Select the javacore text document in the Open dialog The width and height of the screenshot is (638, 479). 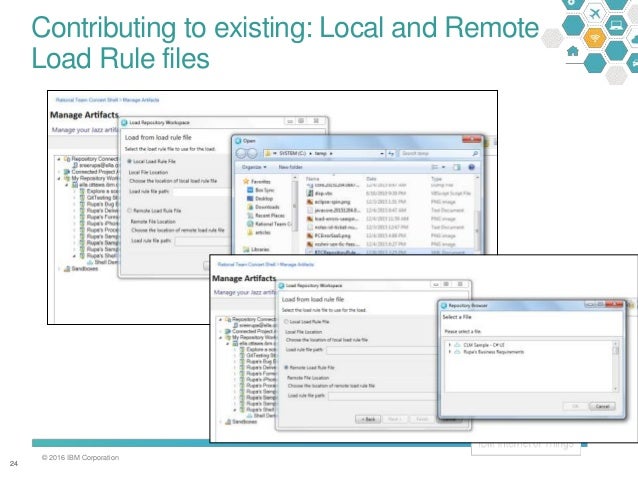334,210
